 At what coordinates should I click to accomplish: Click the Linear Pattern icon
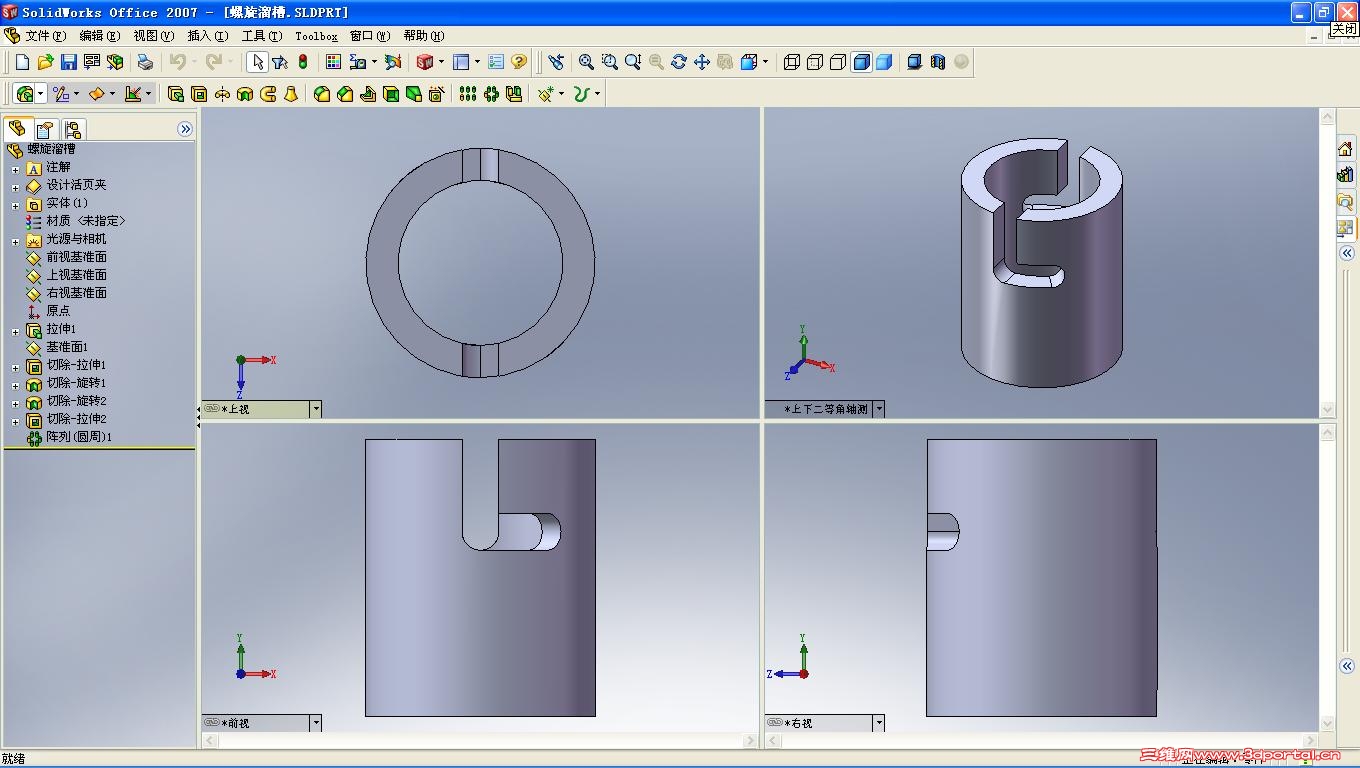coord(467,94)
